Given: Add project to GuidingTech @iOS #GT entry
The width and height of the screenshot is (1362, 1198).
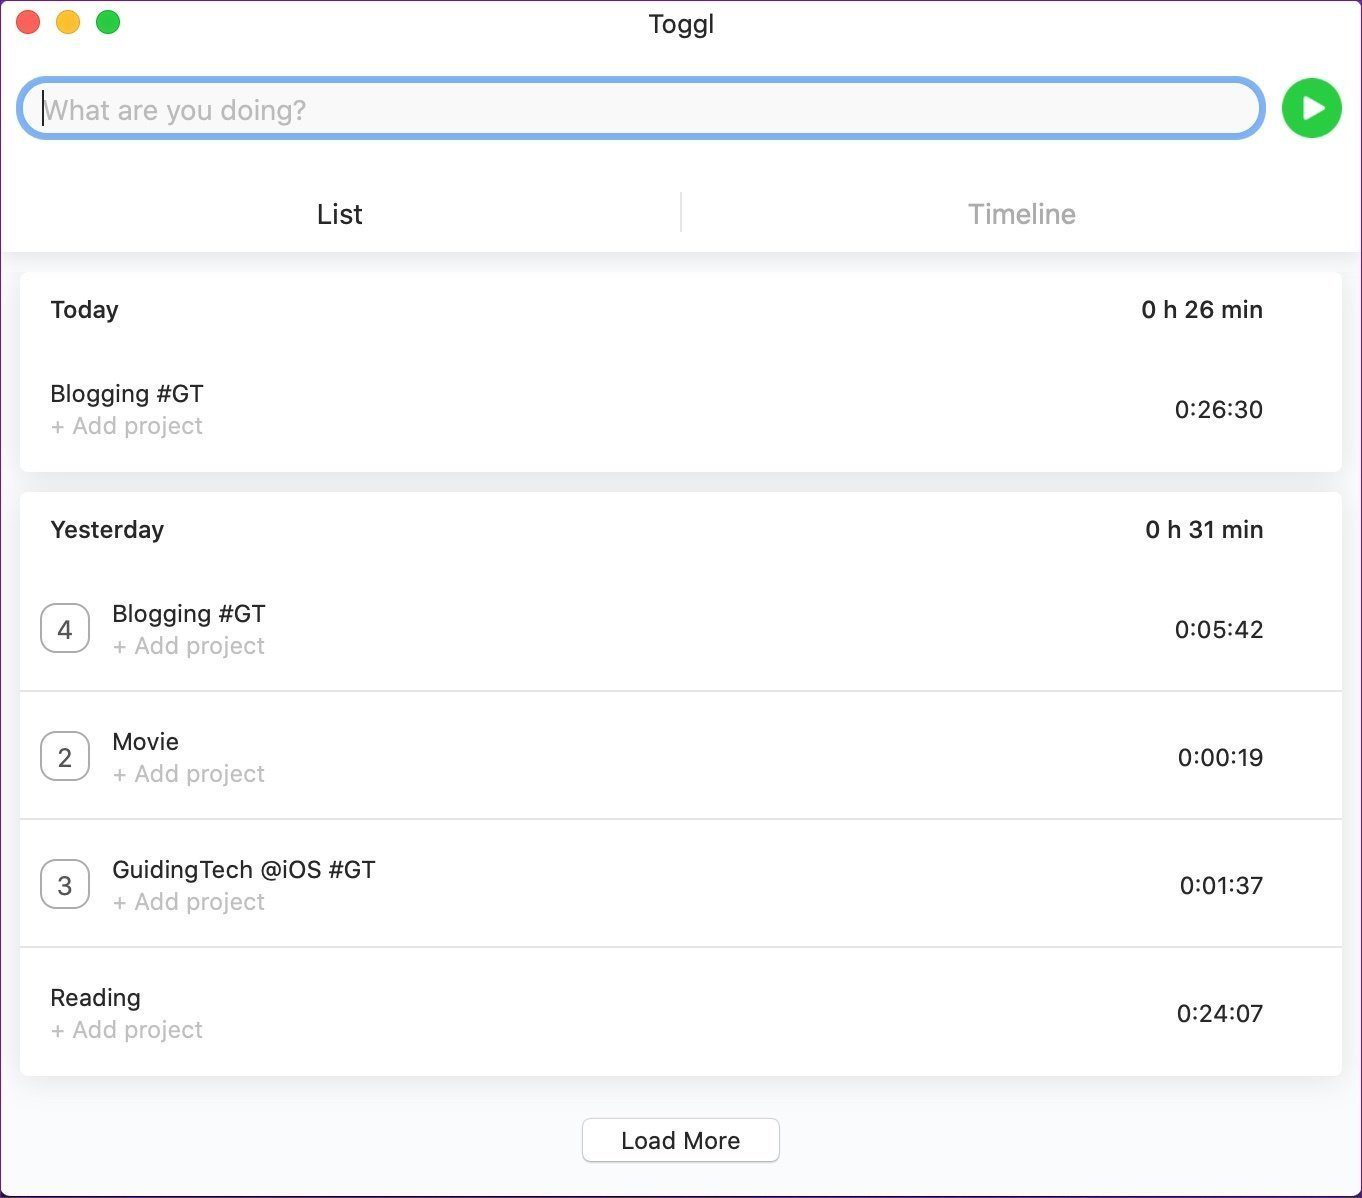Looking at the screenshot, I should (189, 902).
